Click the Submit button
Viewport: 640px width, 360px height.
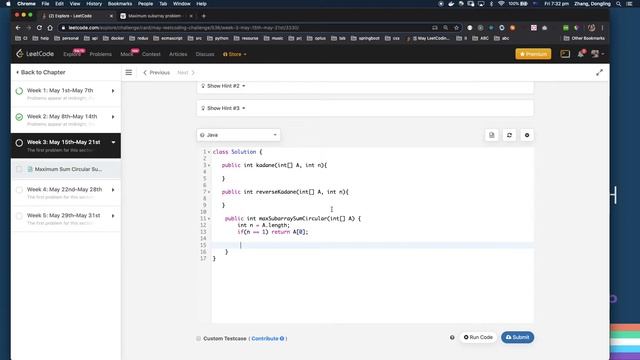518,338
